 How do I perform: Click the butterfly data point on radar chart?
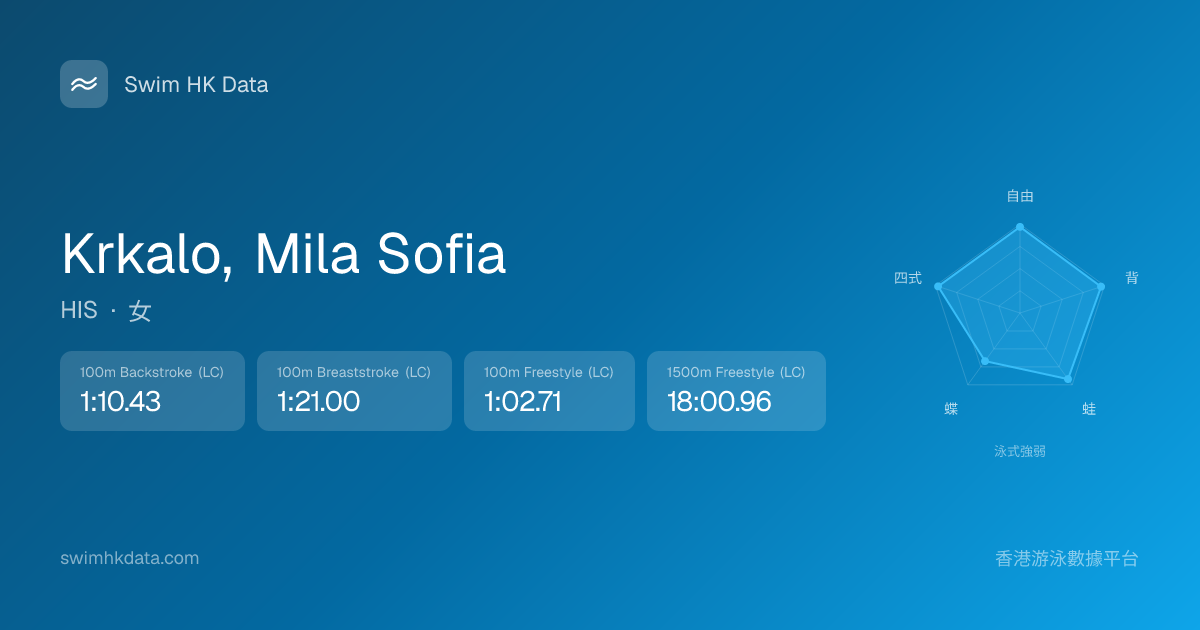(x=985, y=361)
